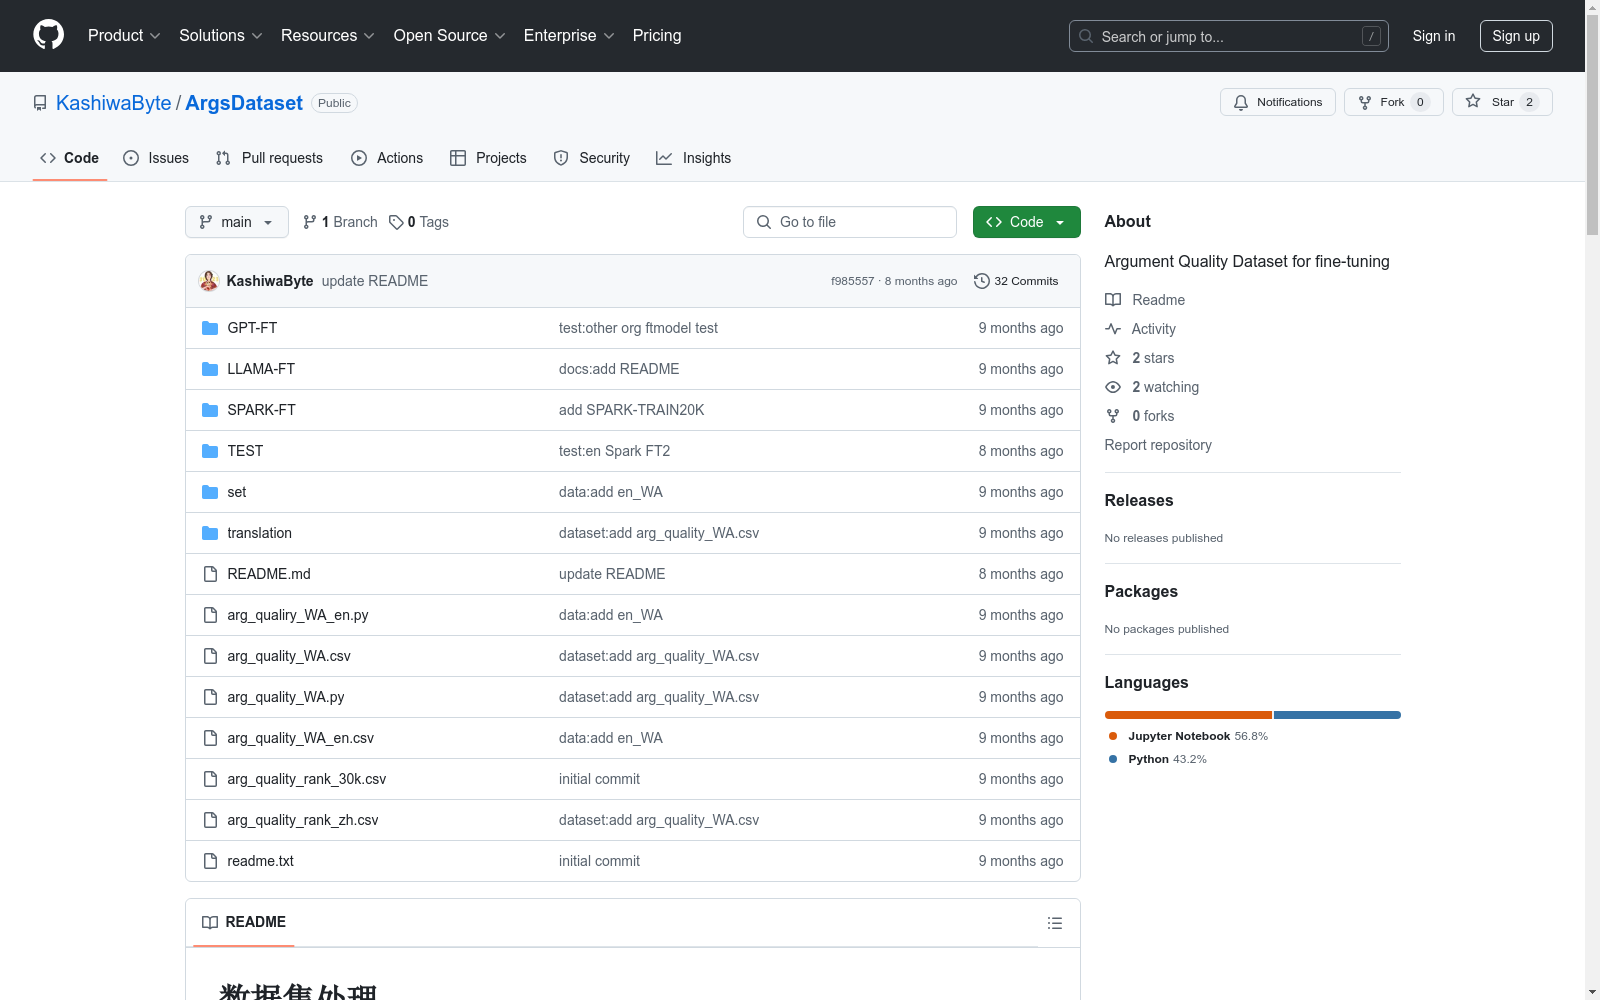Open 'test:en Spark FT2' commit message
Image resolution: width=1600 pixels, height=1000 pixels.
614,451
